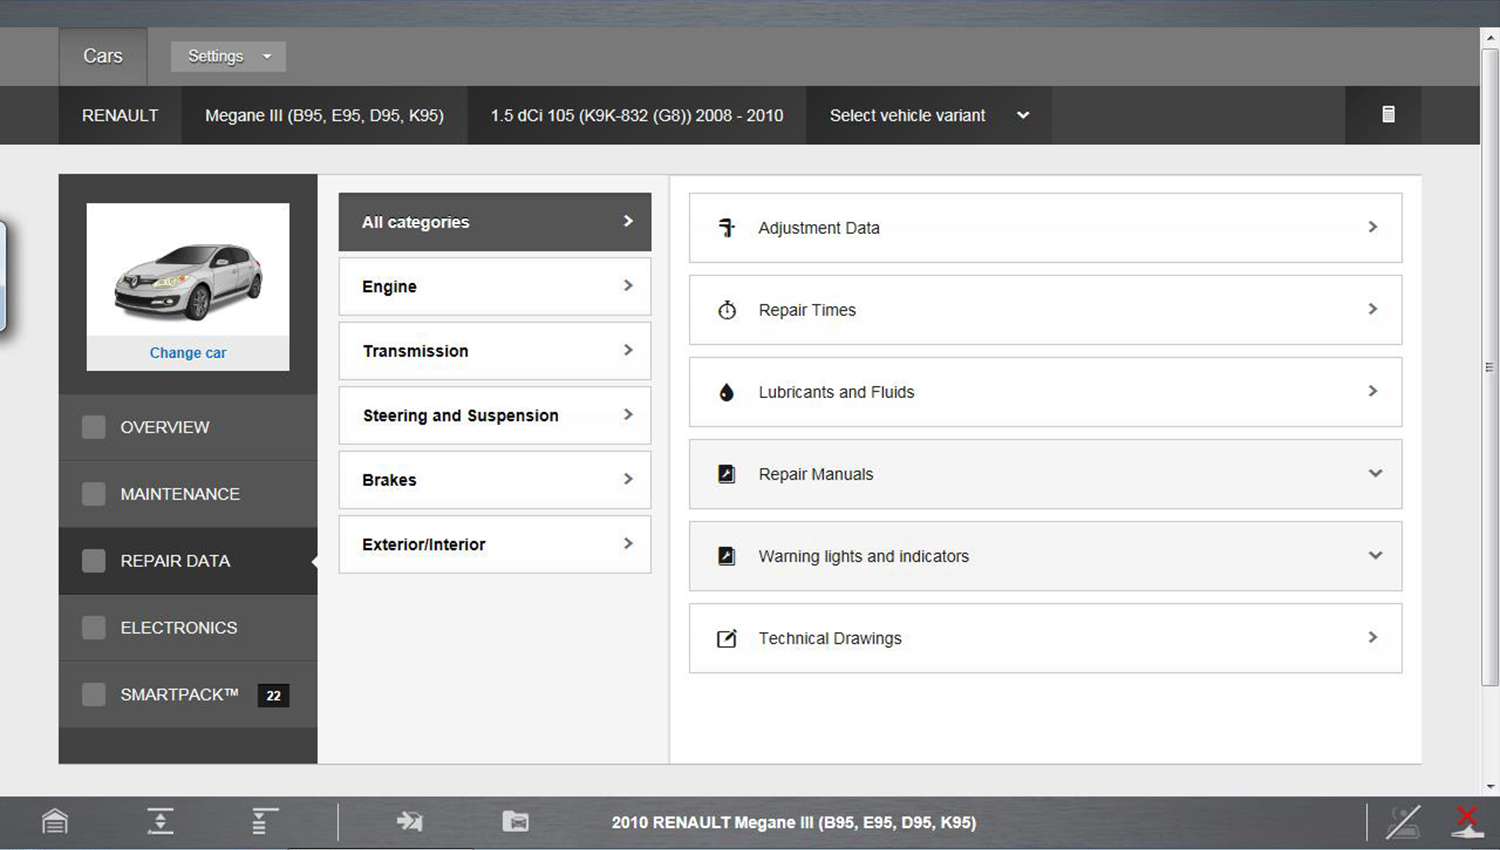The height and width of the screenshot is (850, 1500).
Task: Click the list-indent icon in bottom bar
Action: pyautogui.click(x=264, y=822)
